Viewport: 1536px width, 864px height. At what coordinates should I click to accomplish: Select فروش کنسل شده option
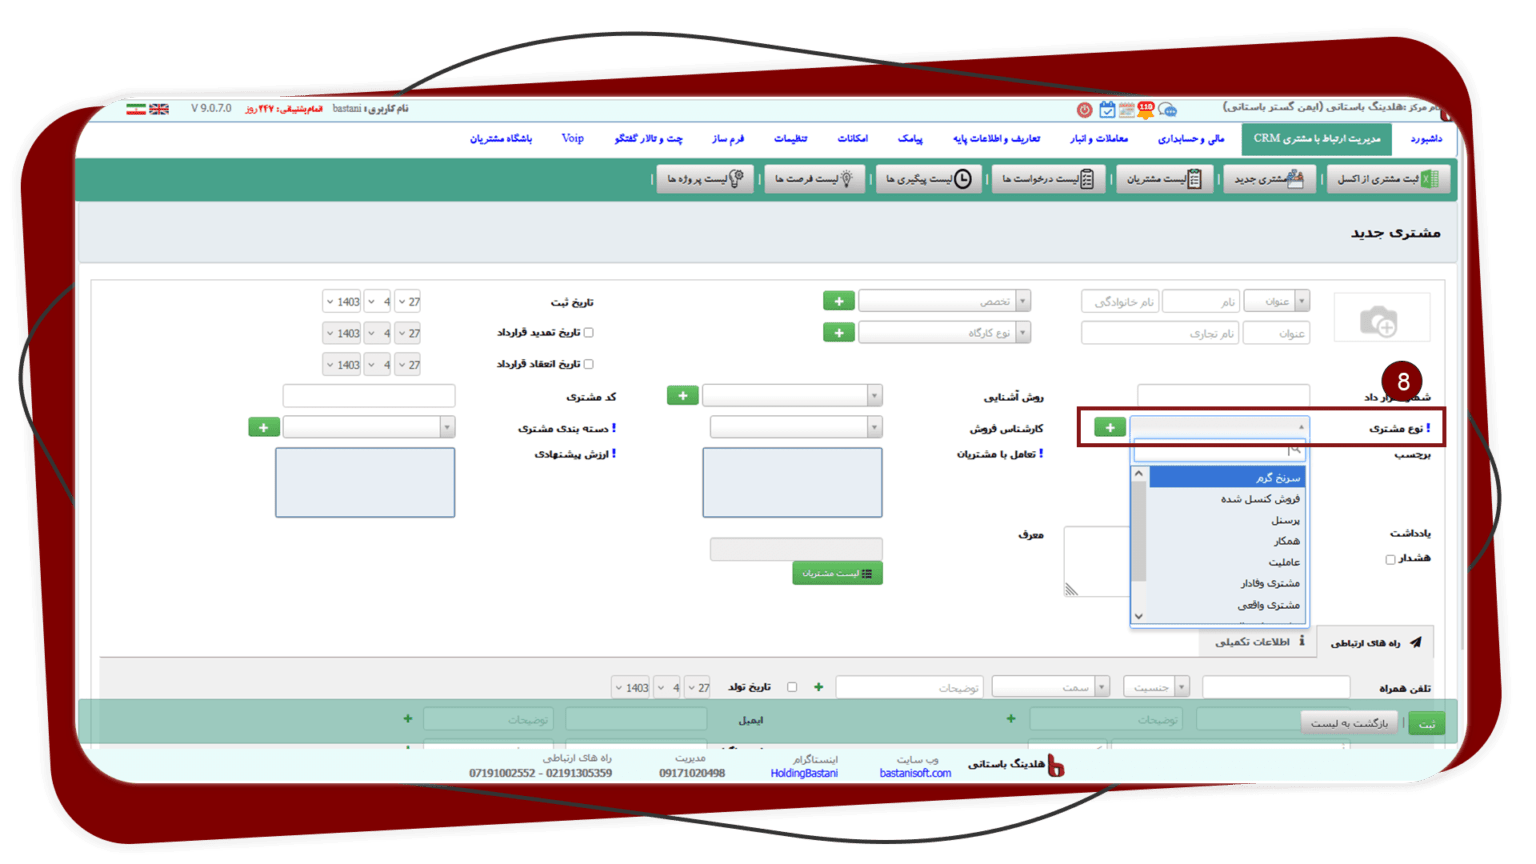click(1227, 499)
